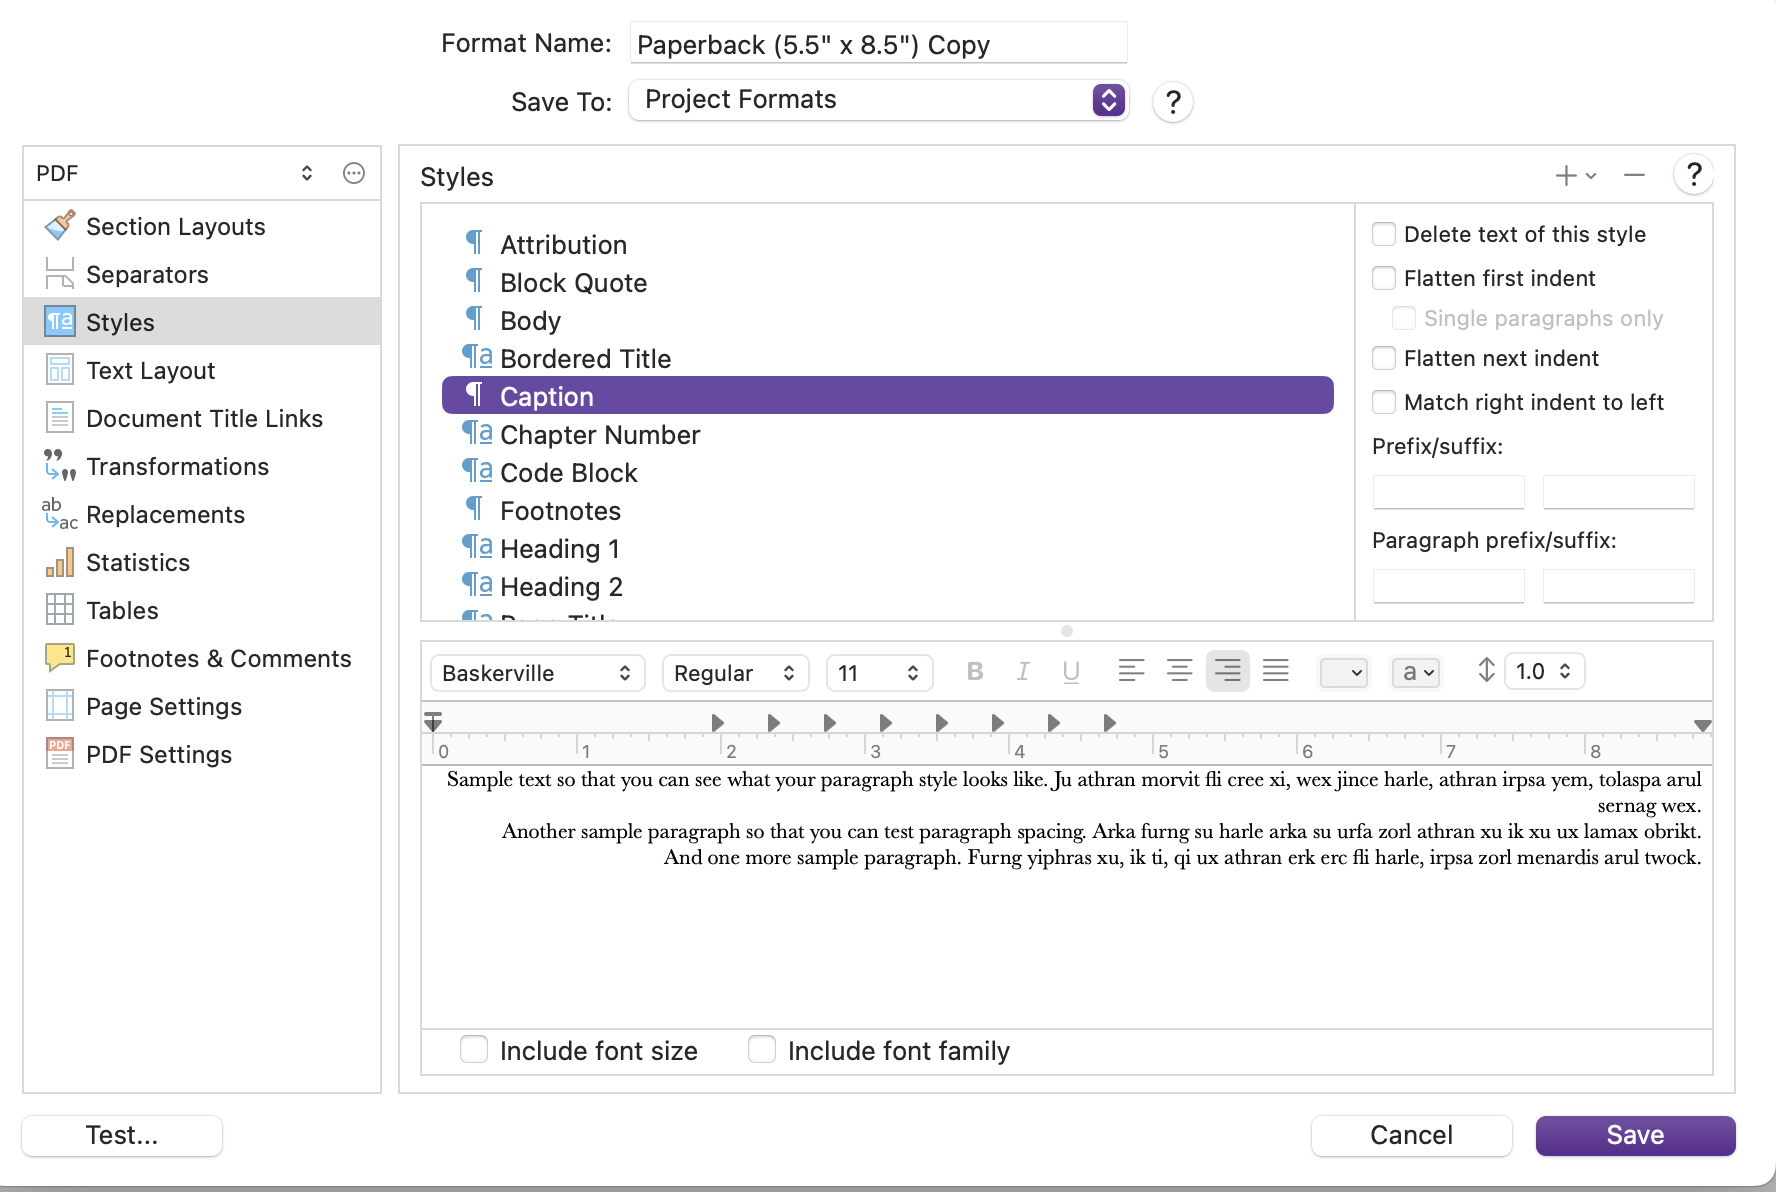Open help next to Save To
The height and width of the screenshot is (1192, 1776).
(1173, 101)
